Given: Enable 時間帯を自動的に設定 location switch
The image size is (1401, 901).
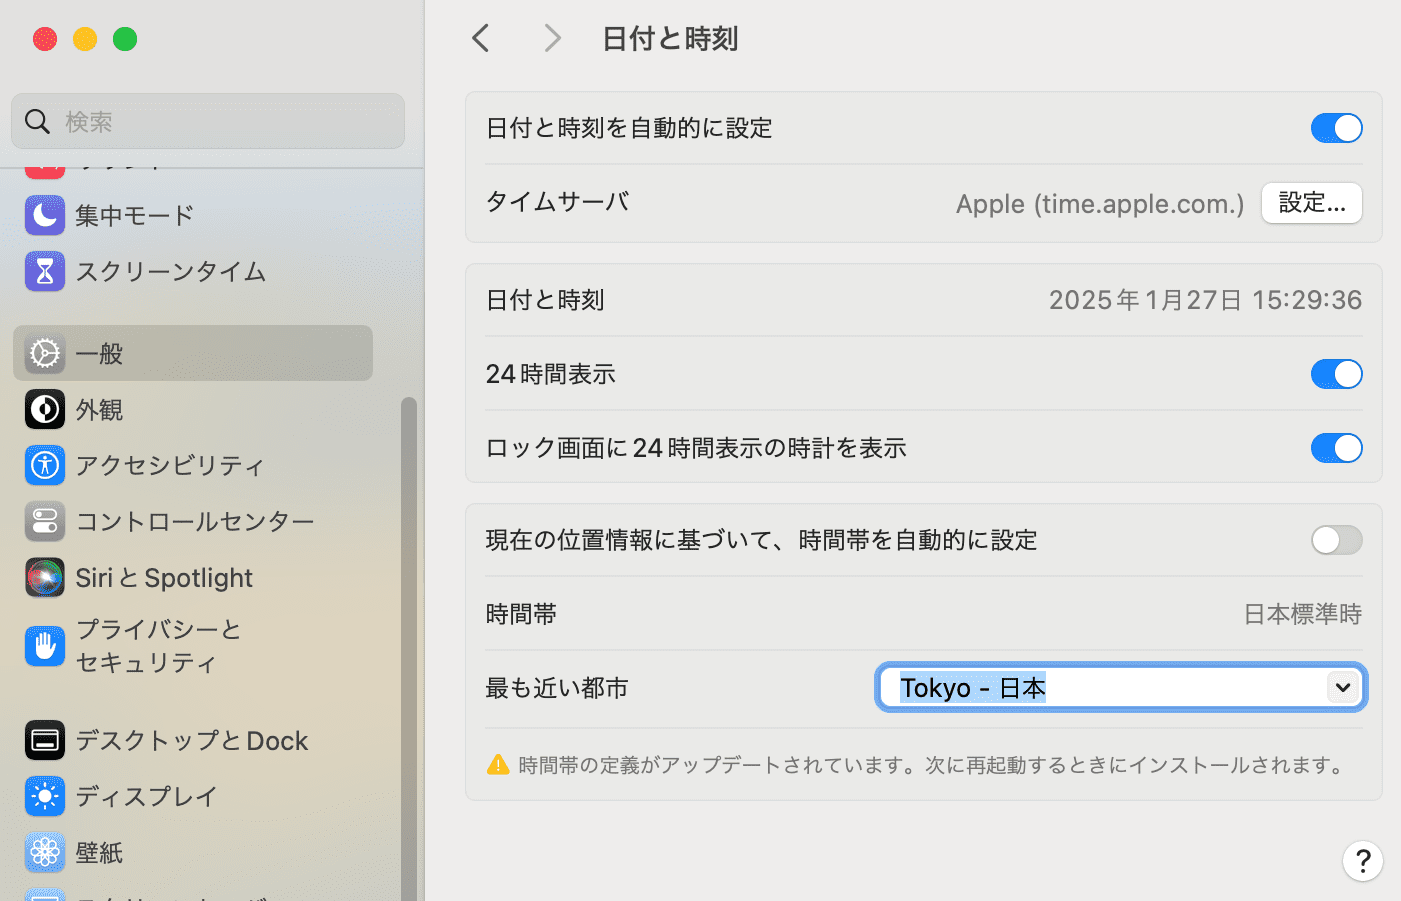Looking at the screenshot, I should click(1337, 540).
